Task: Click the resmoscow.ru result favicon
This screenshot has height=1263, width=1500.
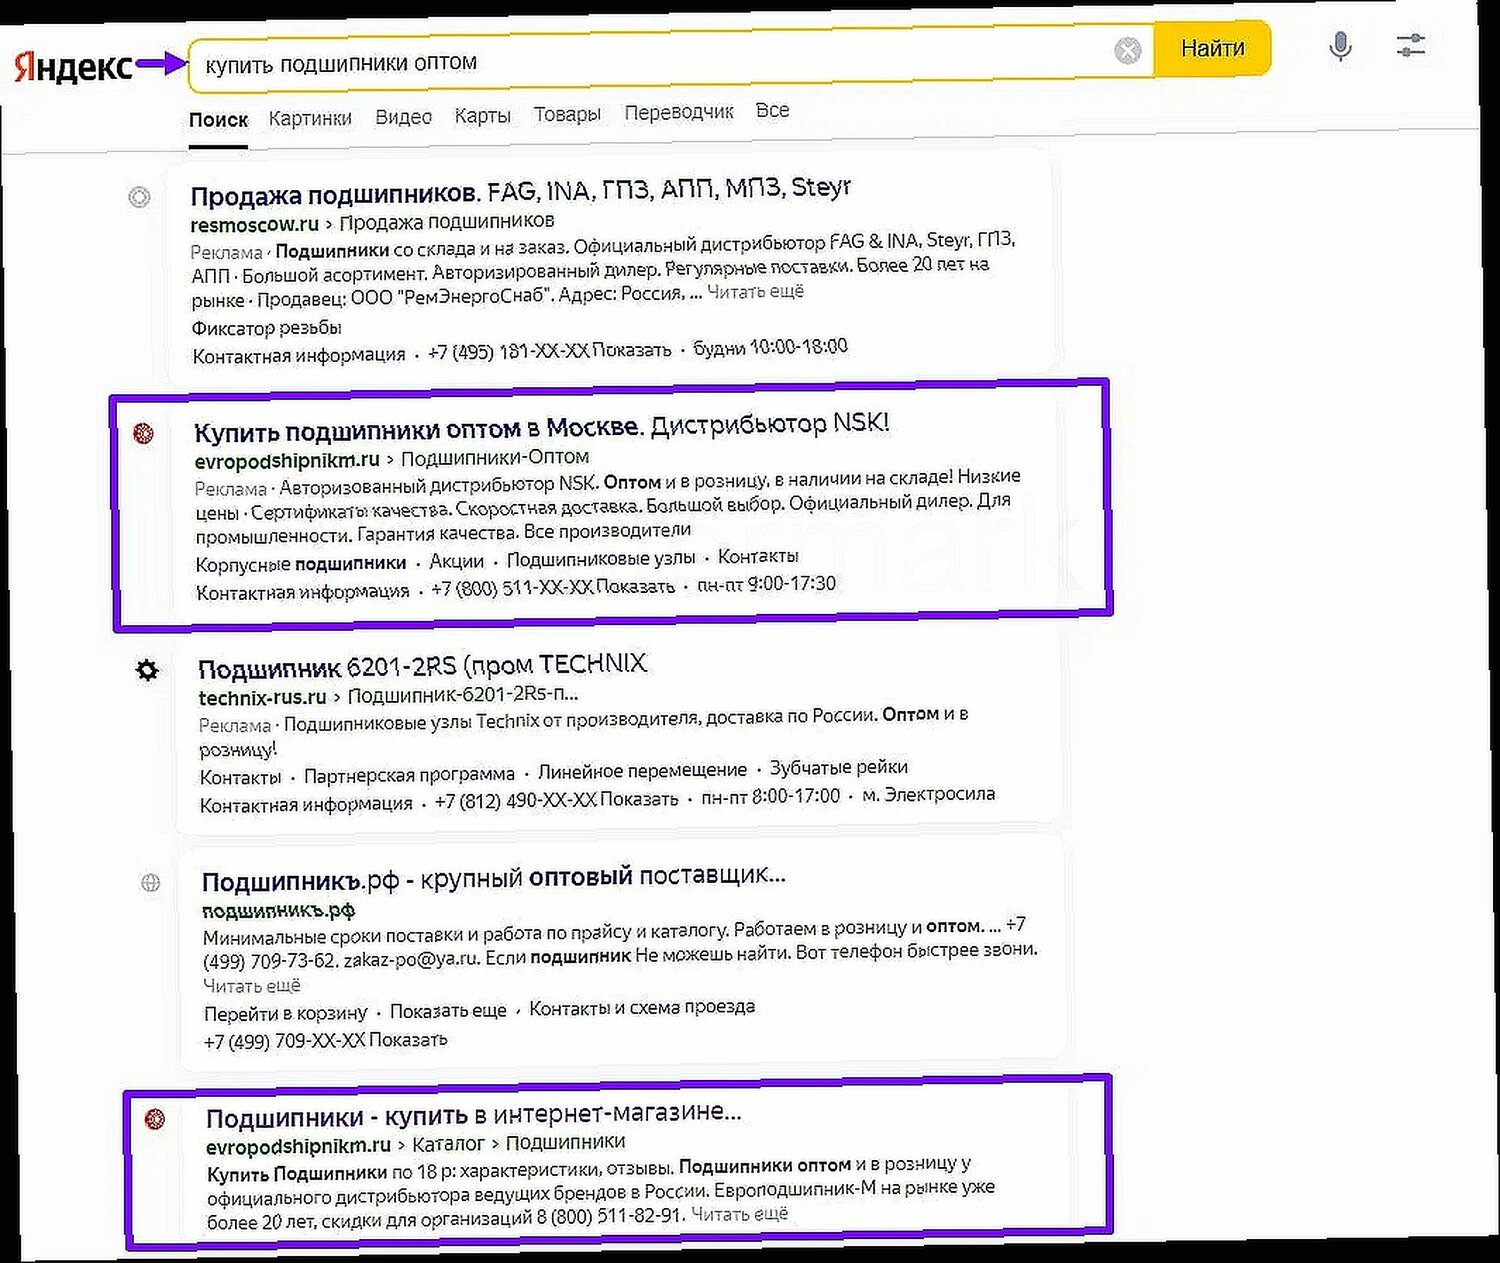Action: [x=139, y=197]
